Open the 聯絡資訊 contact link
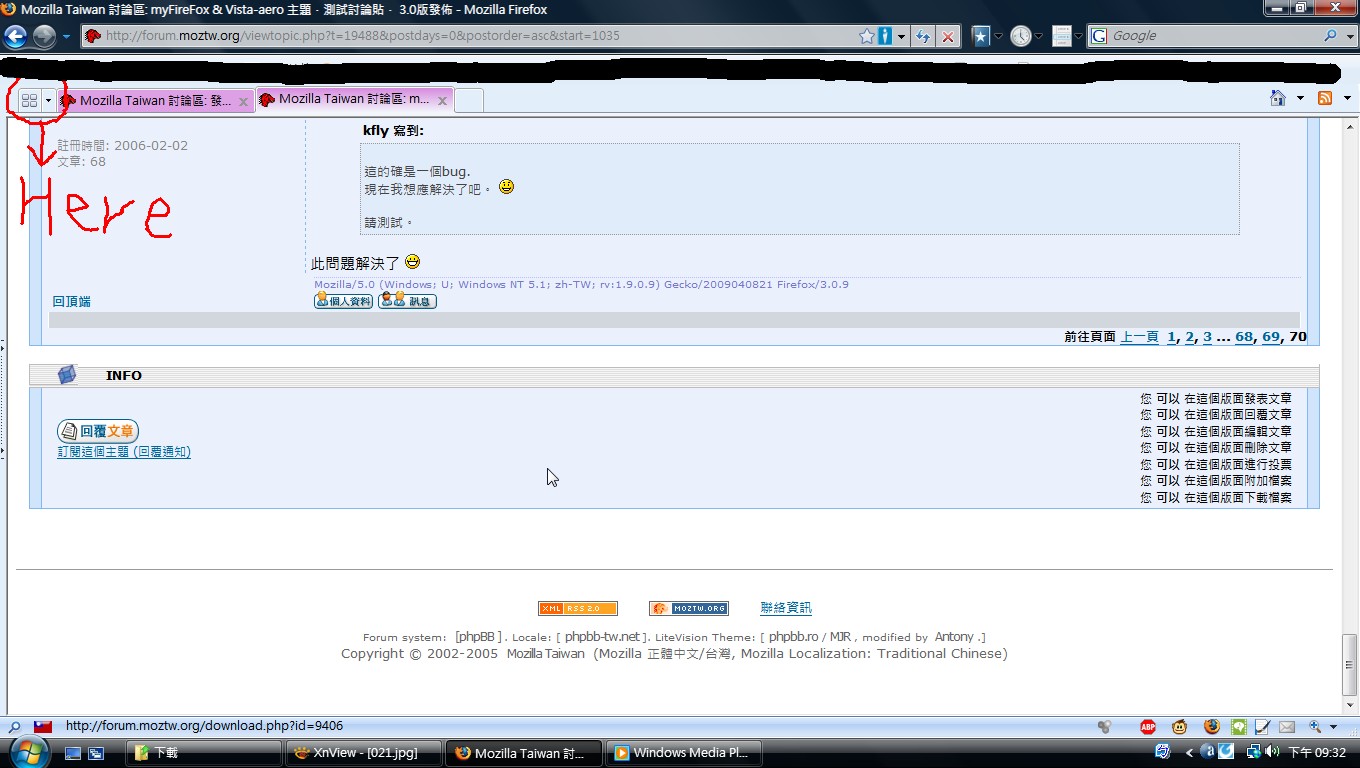 pos(786,608)
